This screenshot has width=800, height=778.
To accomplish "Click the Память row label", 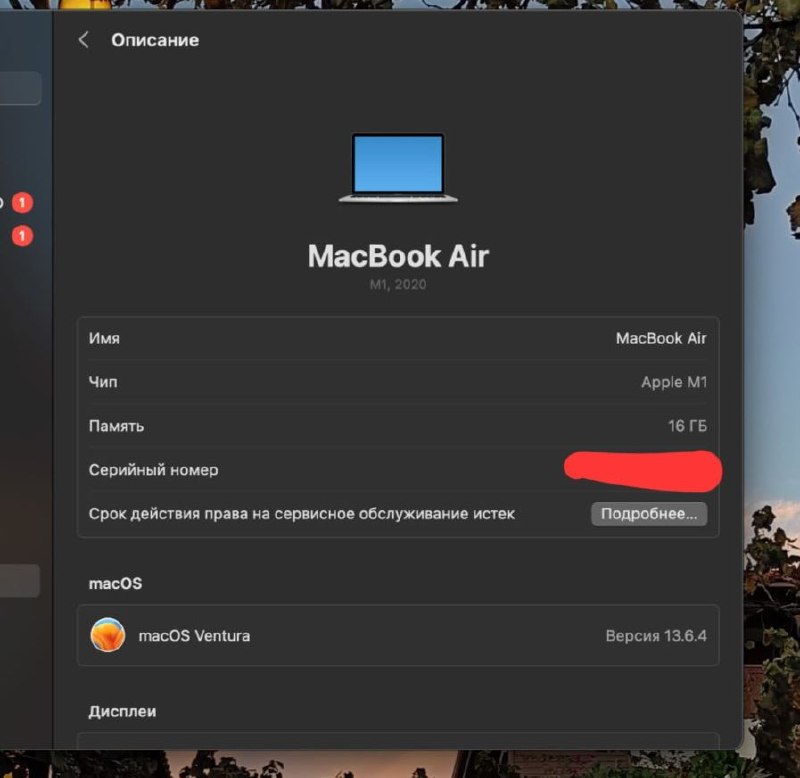I will 116,426.
